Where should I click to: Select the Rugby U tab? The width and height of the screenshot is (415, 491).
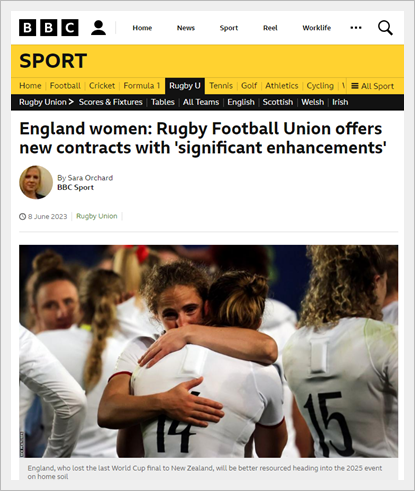click(x=185, y=86)
